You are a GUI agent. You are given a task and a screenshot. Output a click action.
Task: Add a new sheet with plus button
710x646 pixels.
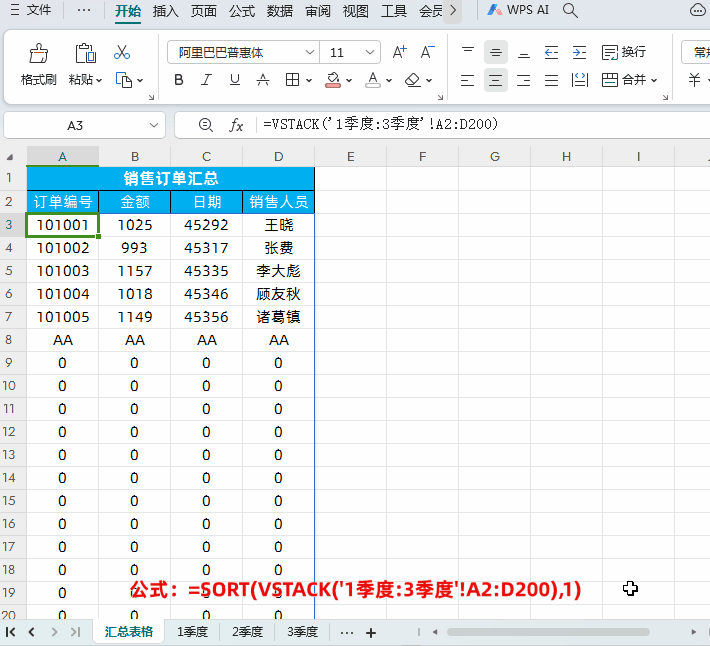pos(371,632)
